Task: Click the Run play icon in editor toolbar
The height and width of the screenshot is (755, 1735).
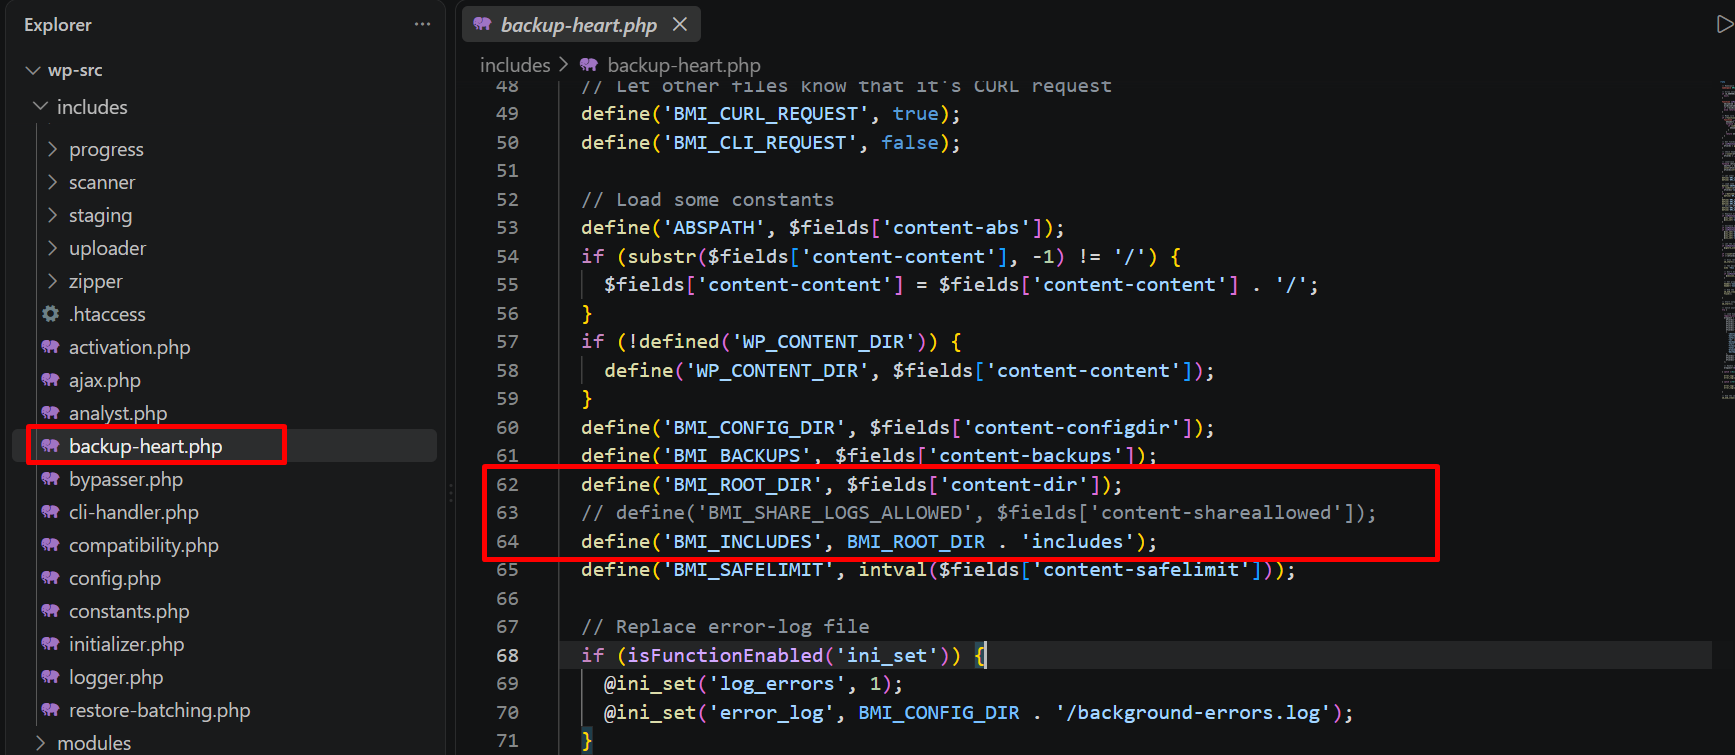Action: (1724, 24)
